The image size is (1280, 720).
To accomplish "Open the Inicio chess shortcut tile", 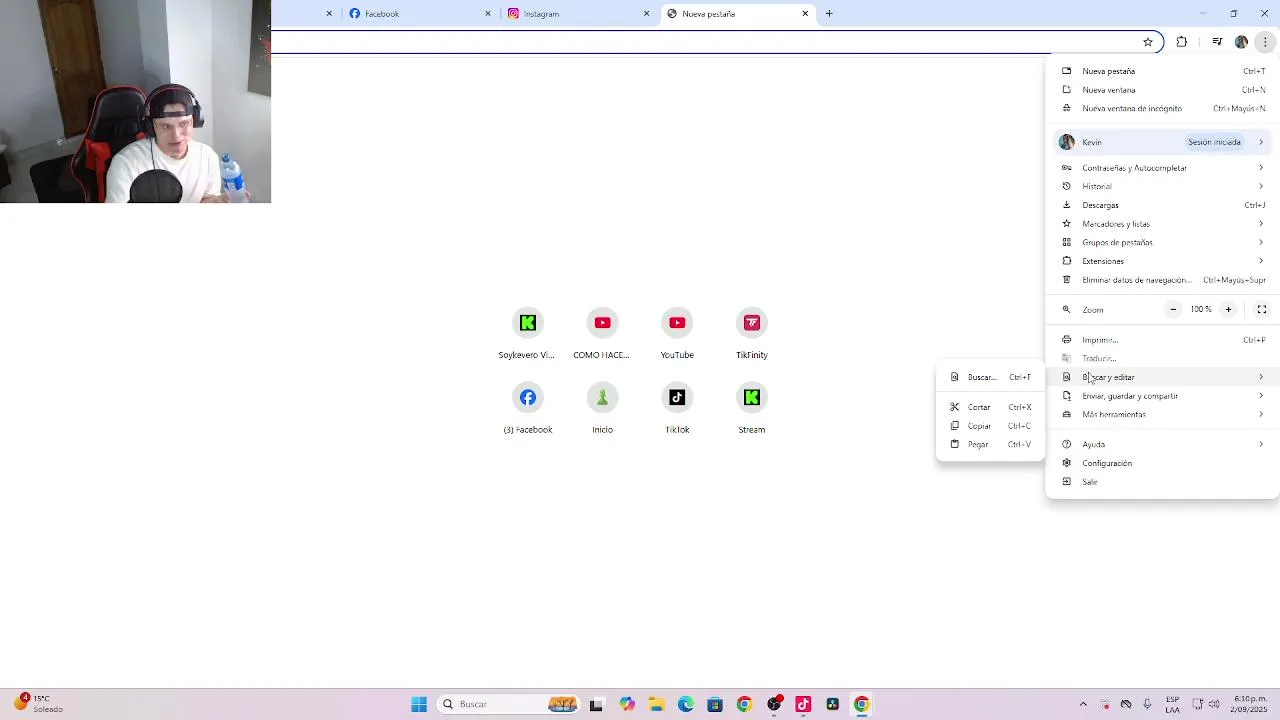I will [602, 409].
